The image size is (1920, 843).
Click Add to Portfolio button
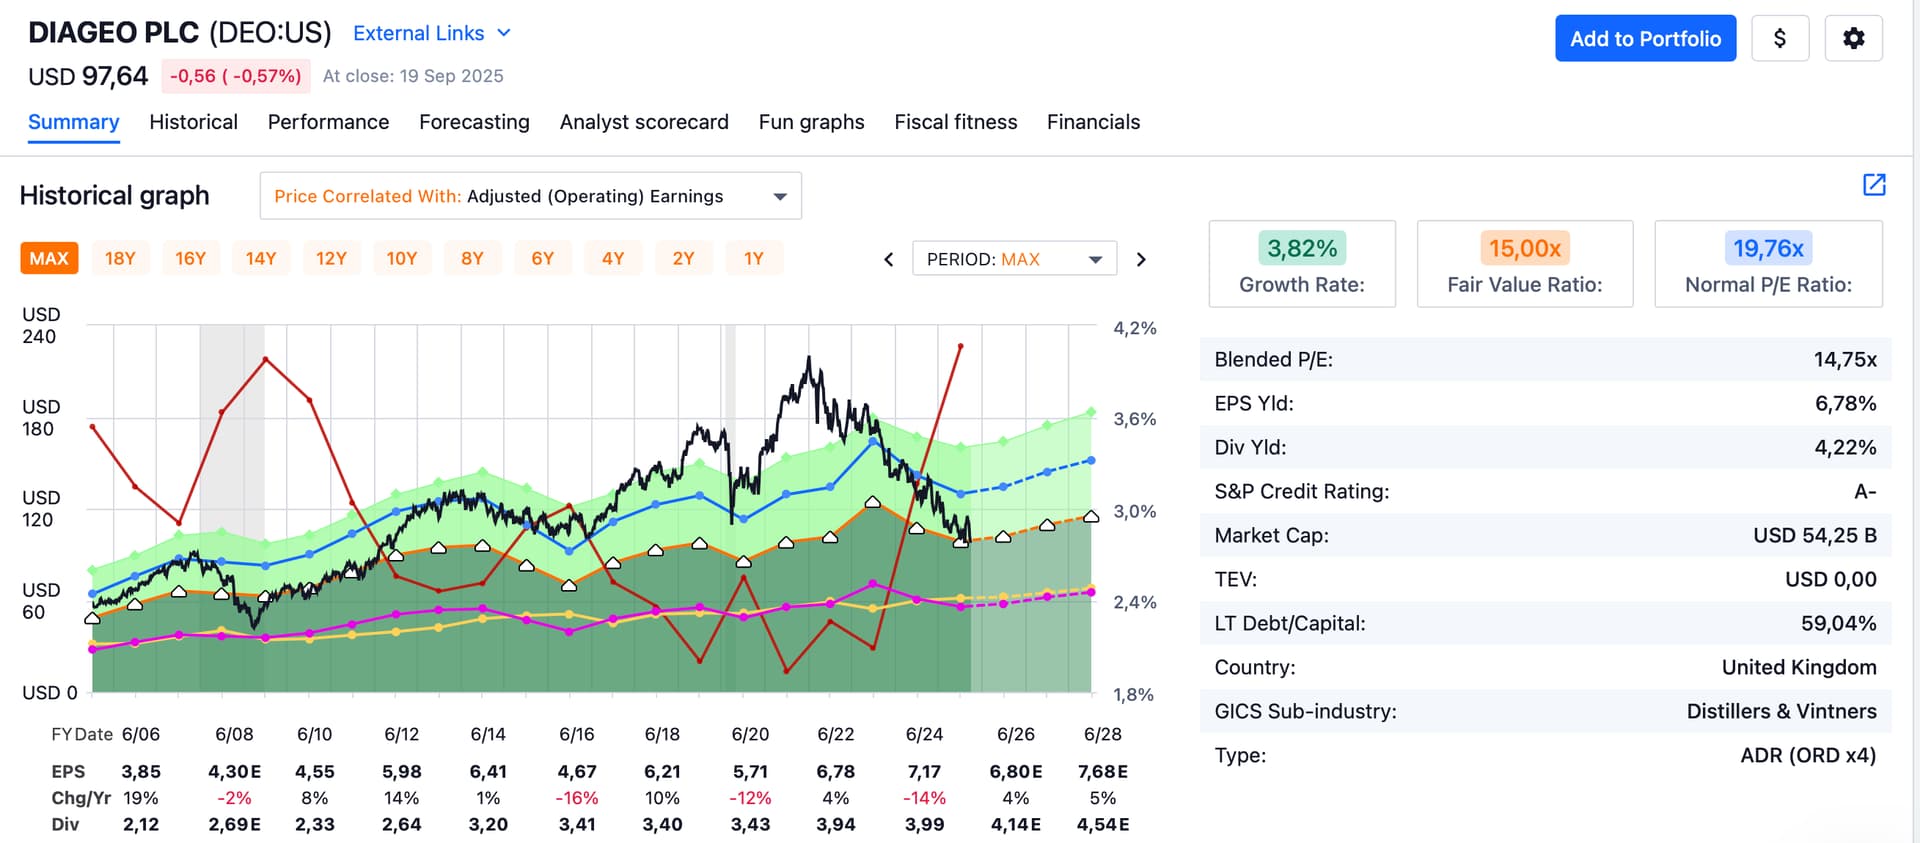pos(1645,39)
